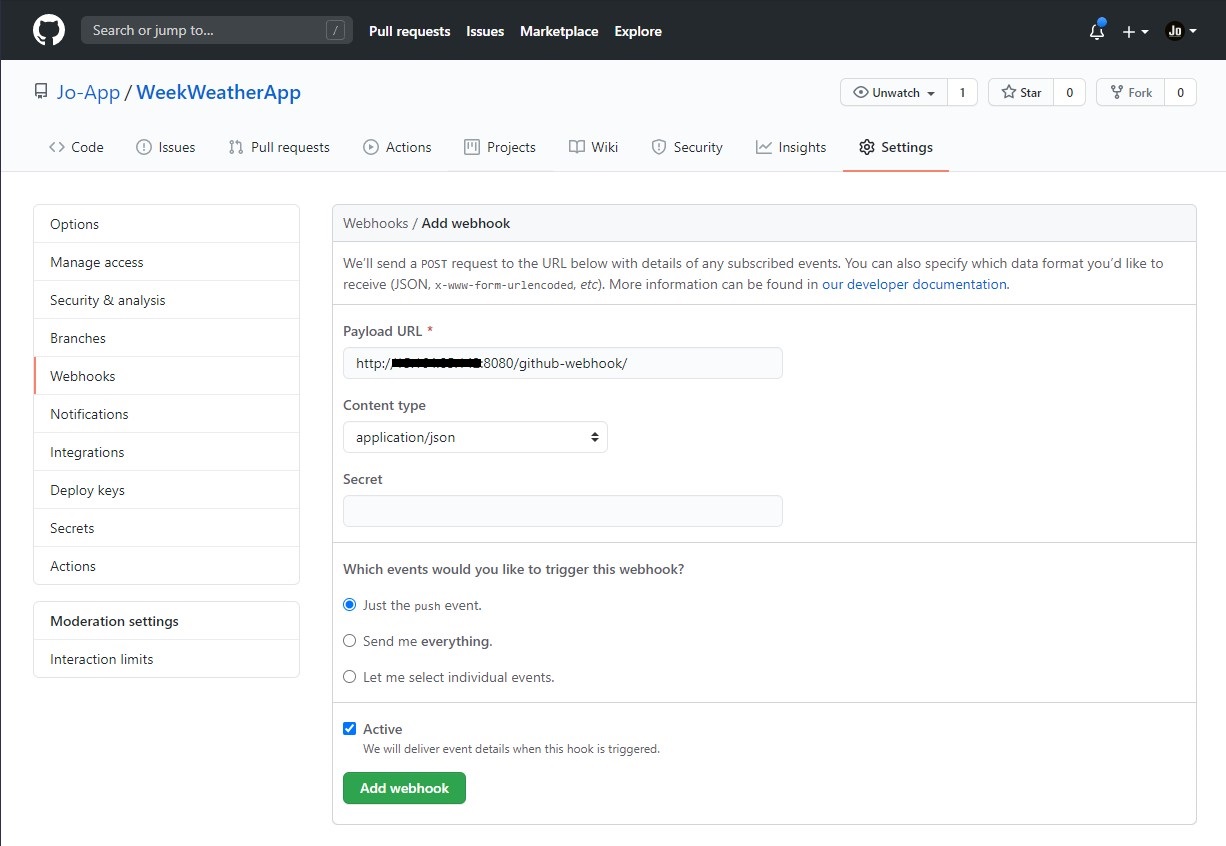This screenshot has height=846, width=1226.
Task: Click the search or jump to field
Action: point(217,30)
